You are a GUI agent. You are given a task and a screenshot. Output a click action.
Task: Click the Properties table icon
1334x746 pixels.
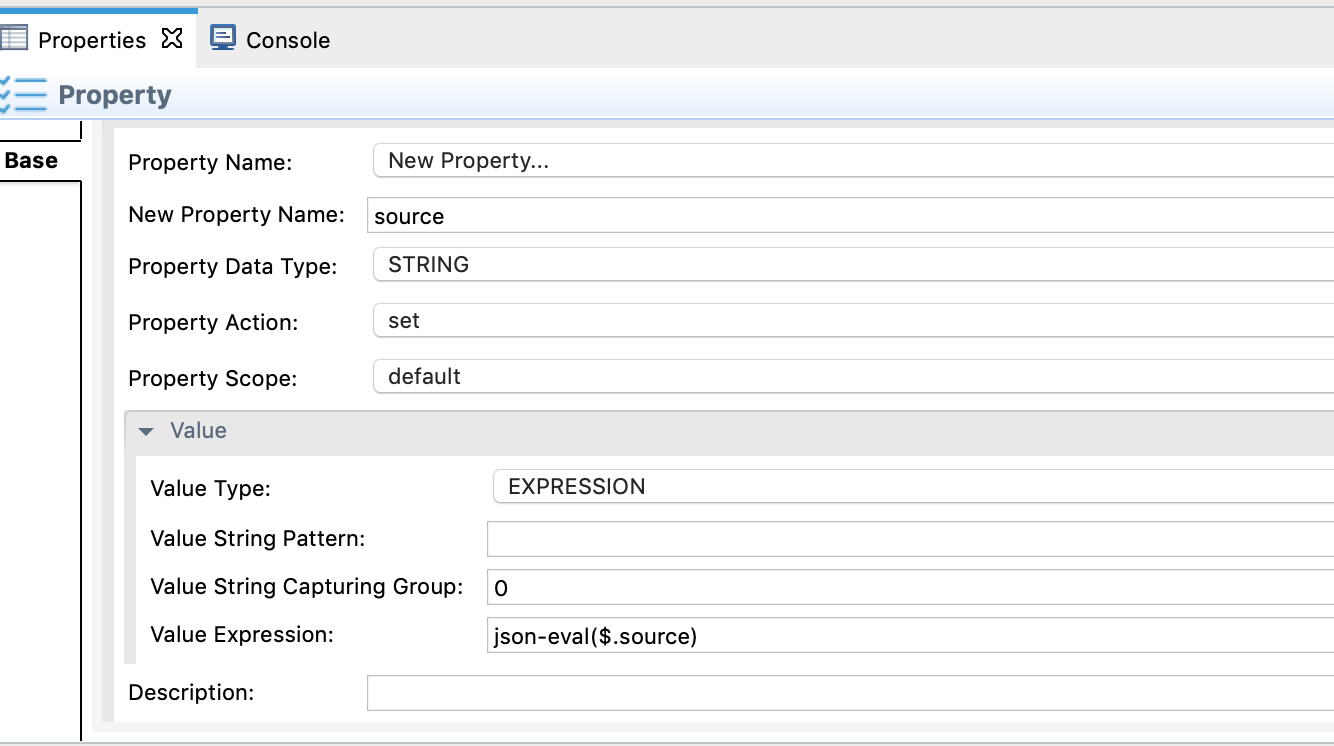tap(13, 39)
